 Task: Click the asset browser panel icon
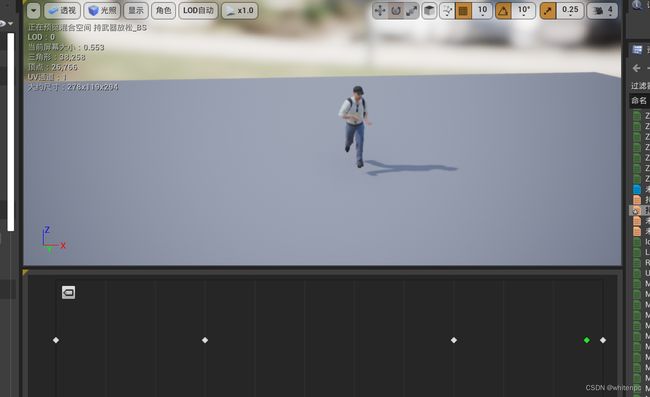point(637,50)
